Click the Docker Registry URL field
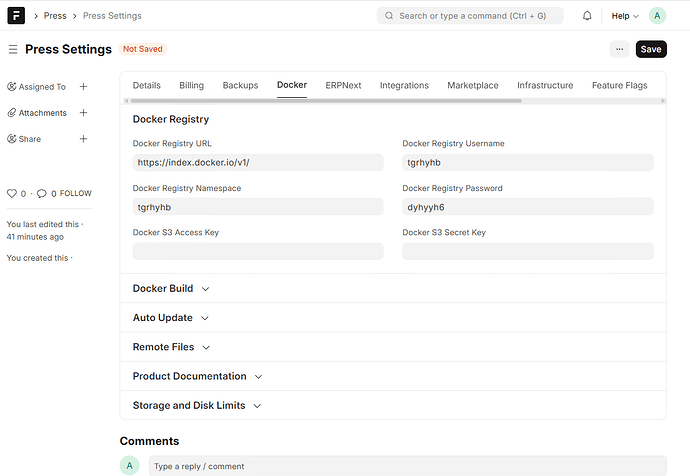Image resolution: width=690 pixels, height=476 pixels. click(258, 162)
